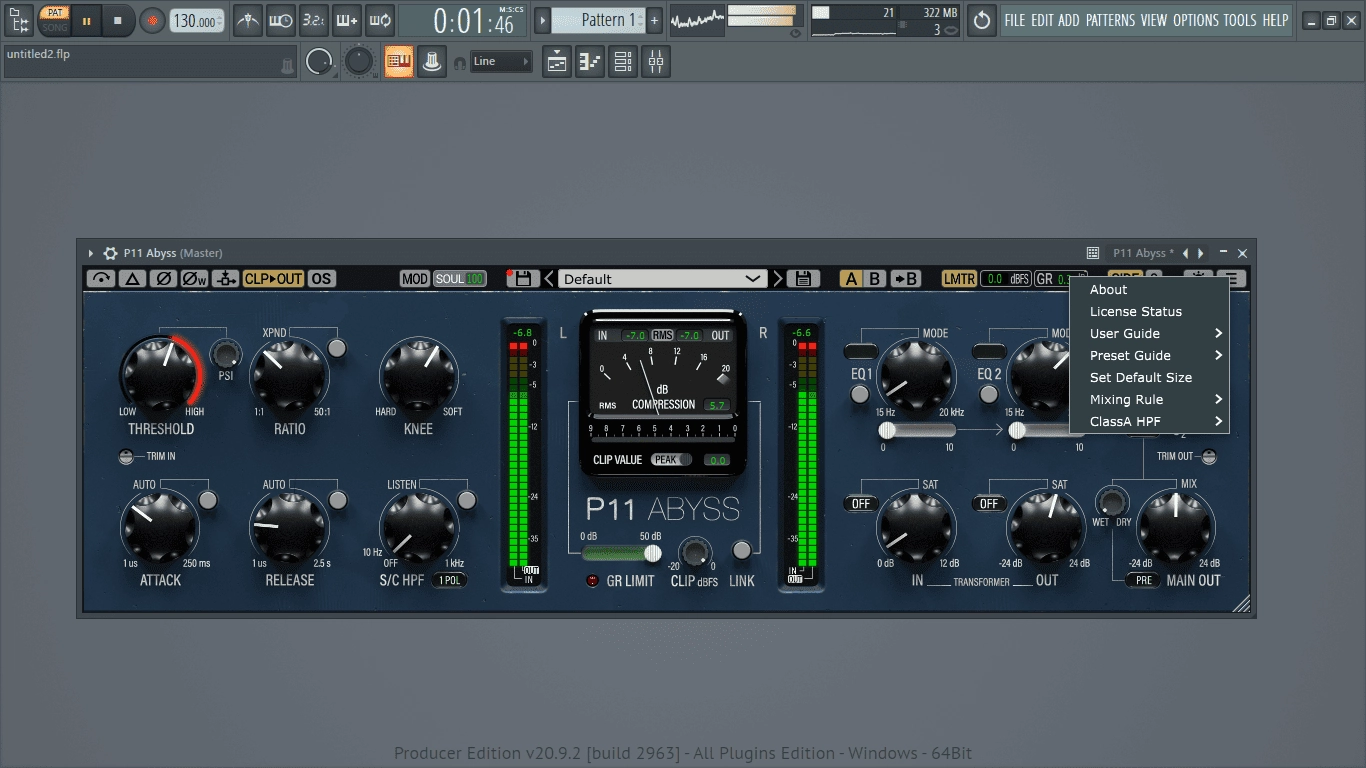1366x768 pixels.
Task: Toggle PAT/SONG mode switch
Action: pos(54,19)
